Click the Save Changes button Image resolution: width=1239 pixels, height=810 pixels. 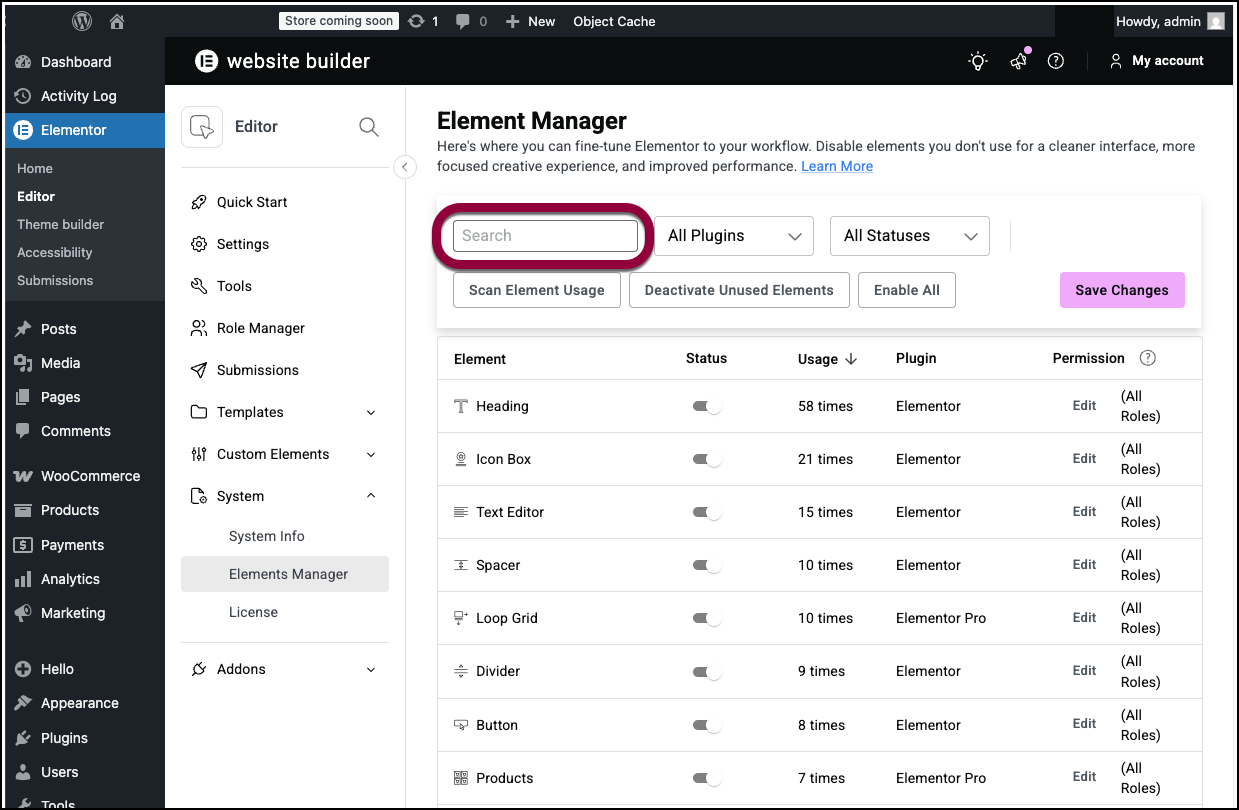[x=1121, y=290]
